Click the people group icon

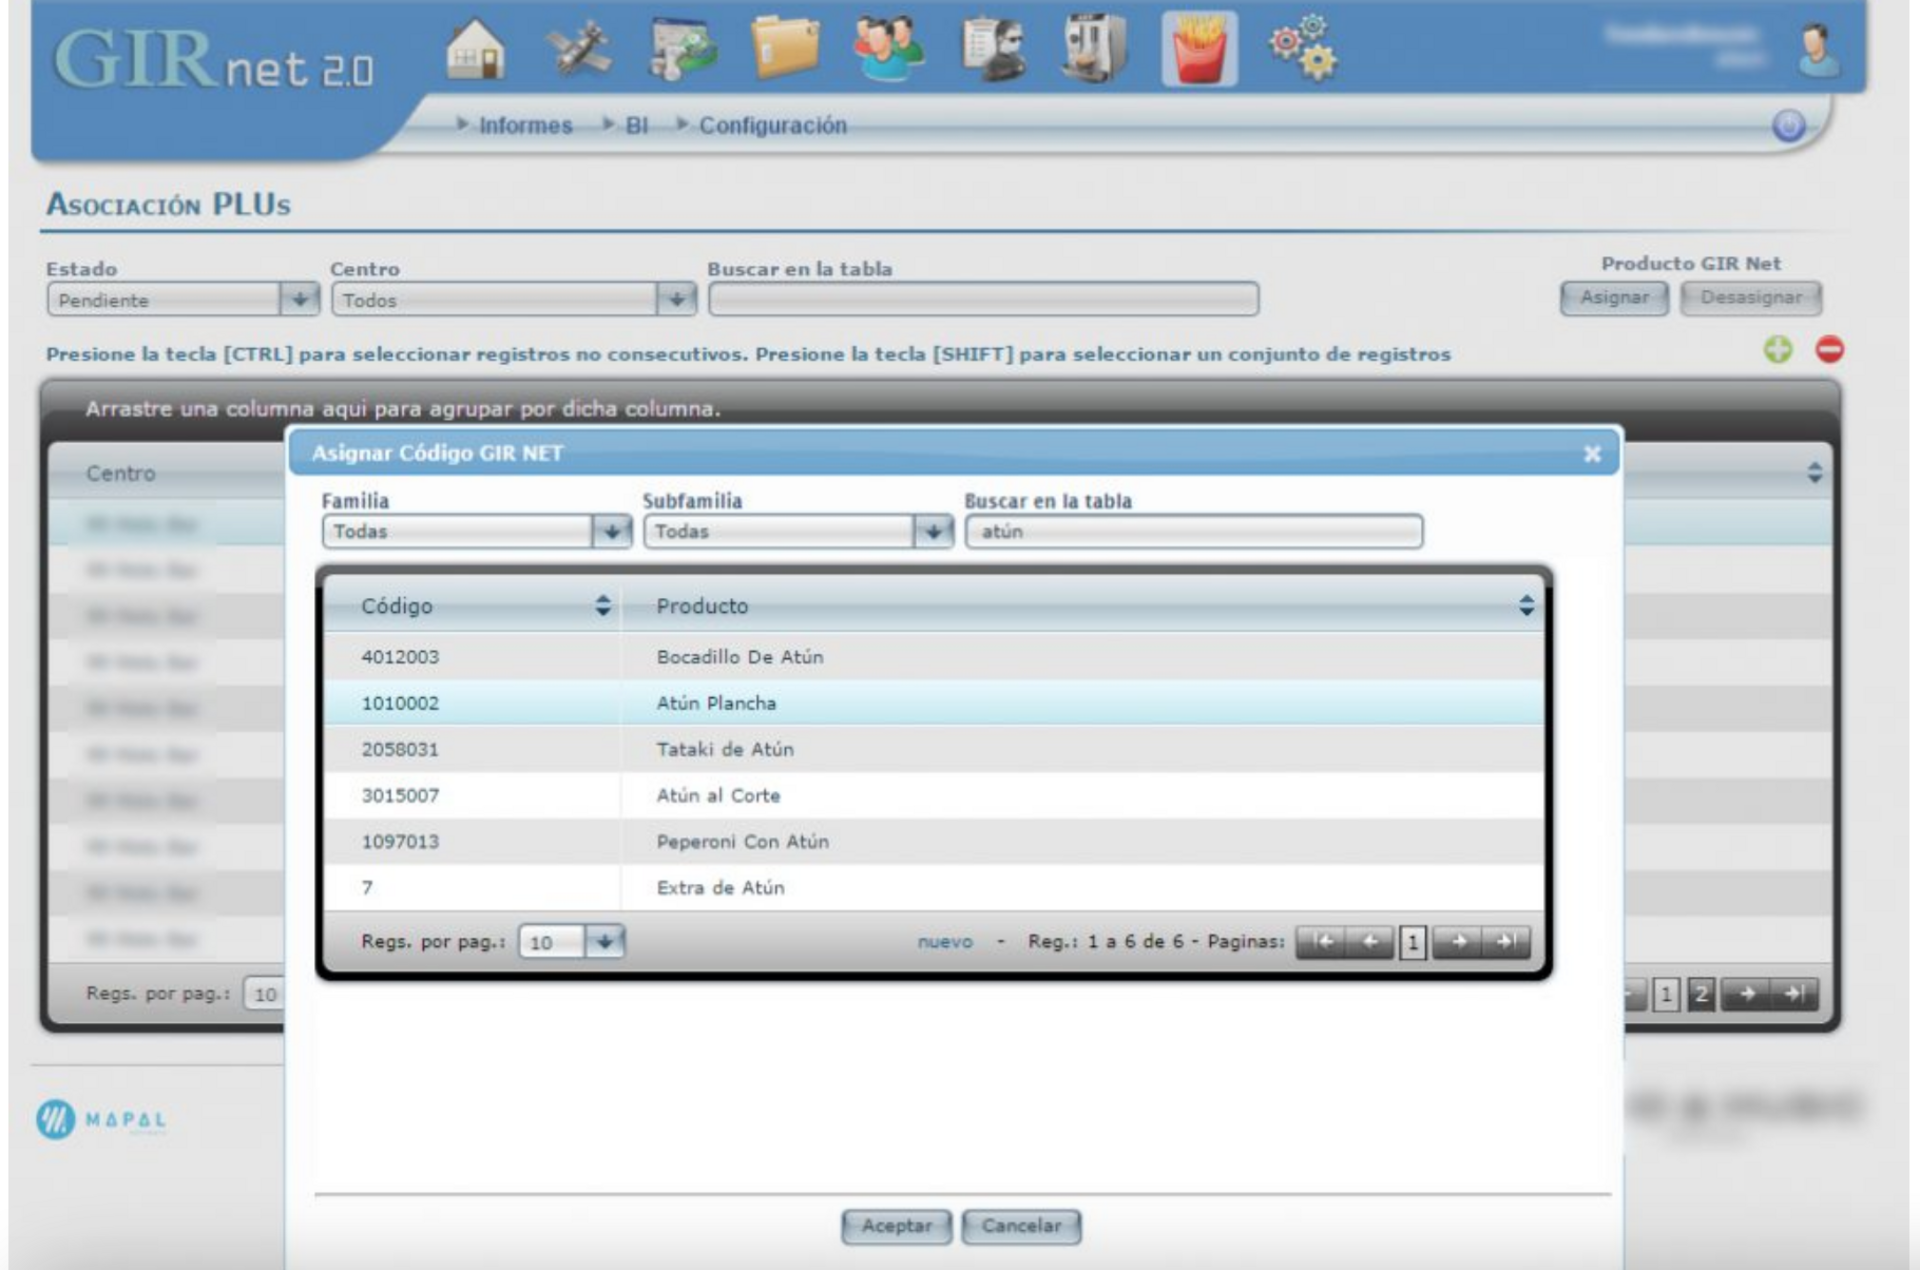click(888, 48)
